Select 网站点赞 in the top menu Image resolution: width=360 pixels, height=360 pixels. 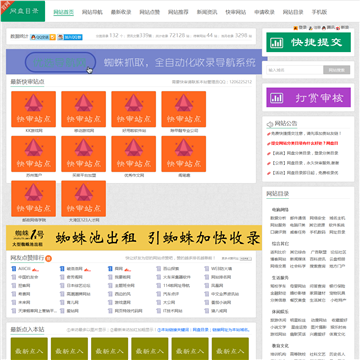coord(150,12)
